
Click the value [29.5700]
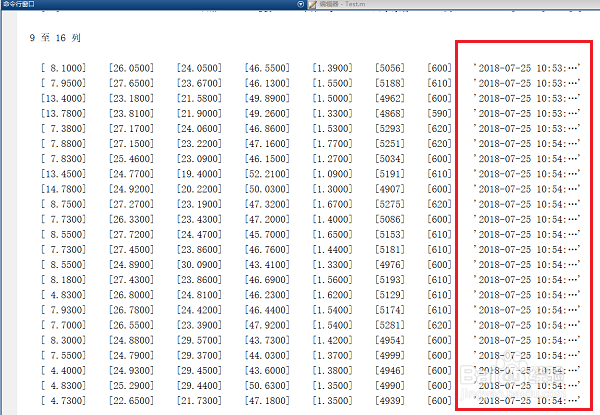tap(199, 340)
